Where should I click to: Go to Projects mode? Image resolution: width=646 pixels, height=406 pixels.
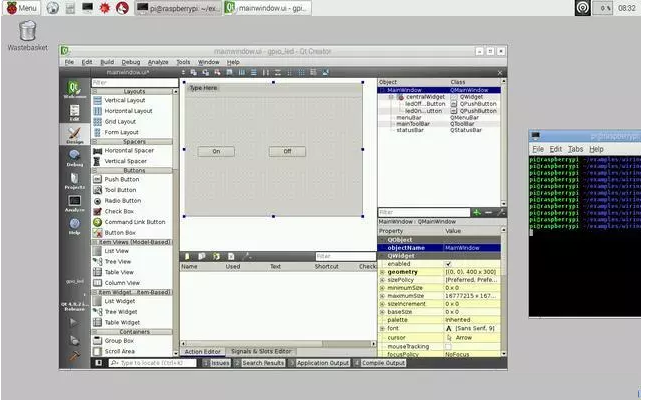pyautogui.click(x=73, y=180)
